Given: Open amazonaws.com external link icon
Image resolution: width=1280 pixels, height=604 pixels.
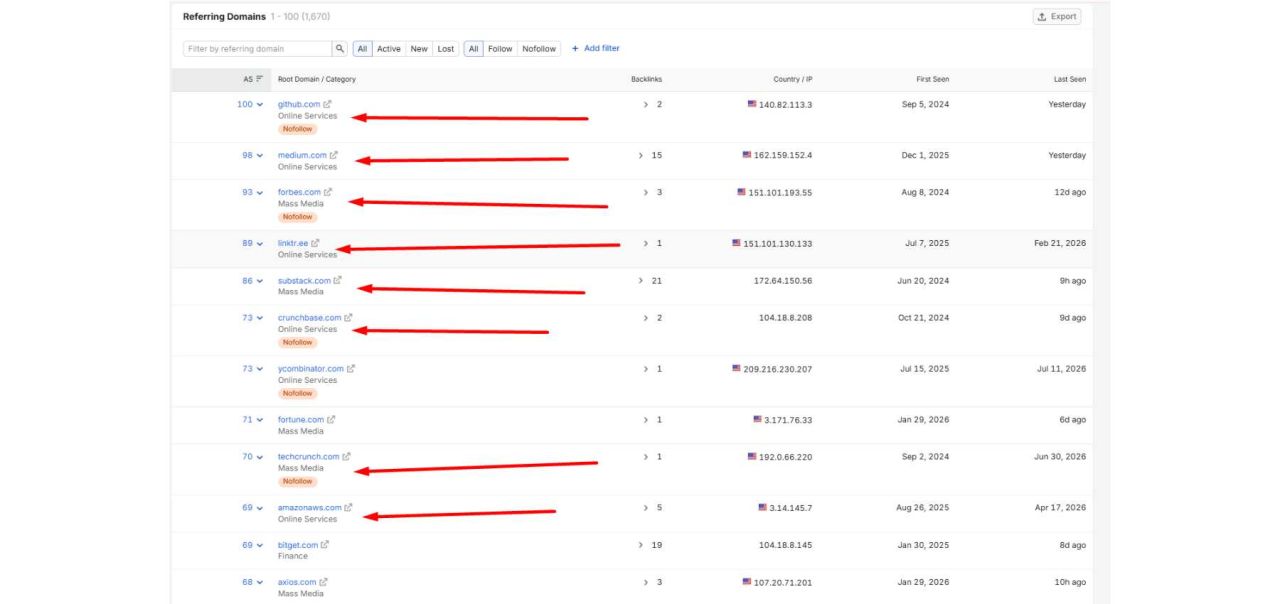Looking at the screenshot, I should point(348,508).
